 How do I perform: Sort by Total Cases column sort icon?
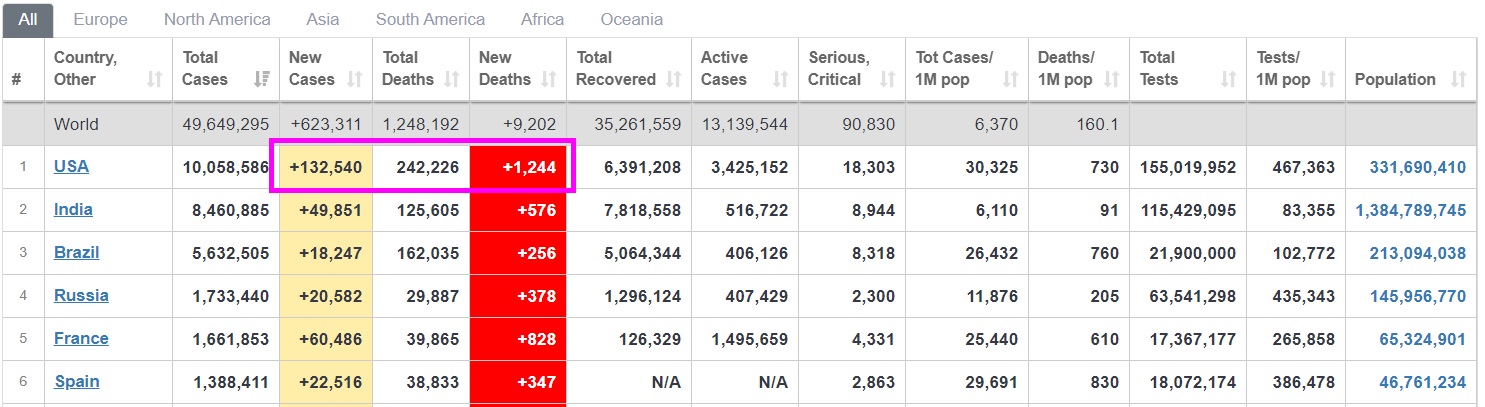[262, 79]
